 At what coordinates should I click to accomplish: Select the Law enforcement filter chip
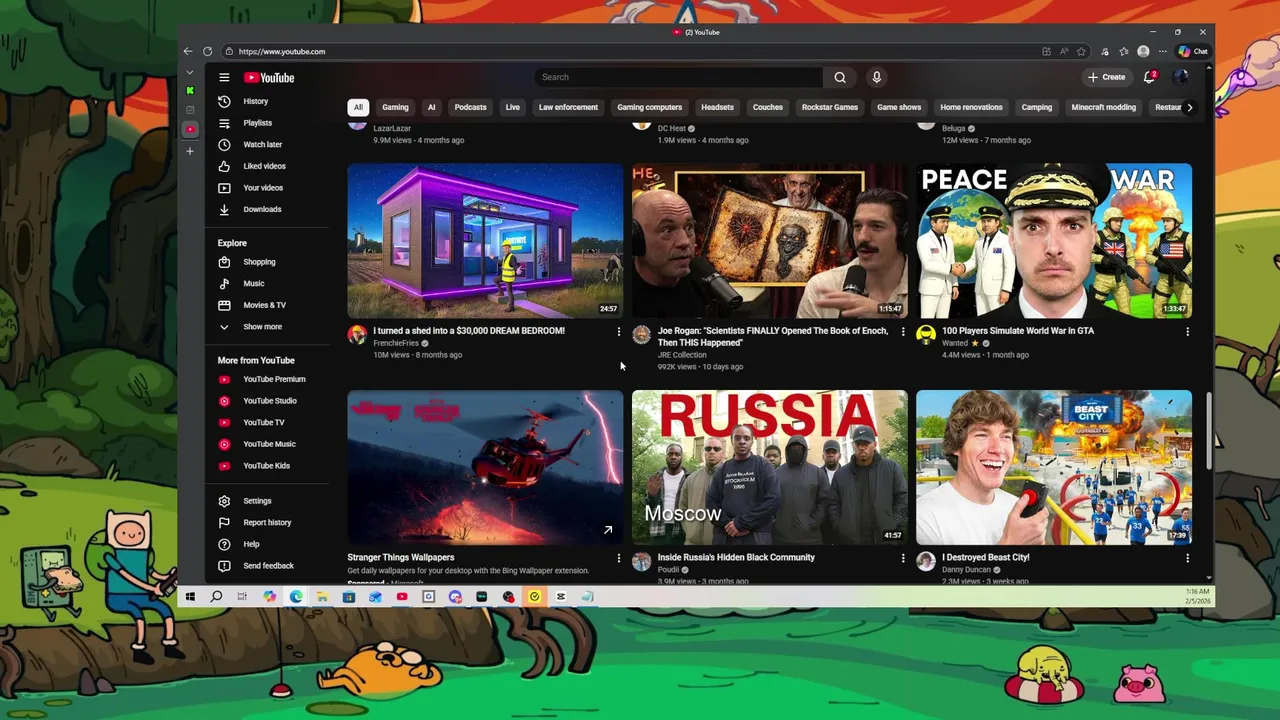pyautogui.click(x=568, y=107)
